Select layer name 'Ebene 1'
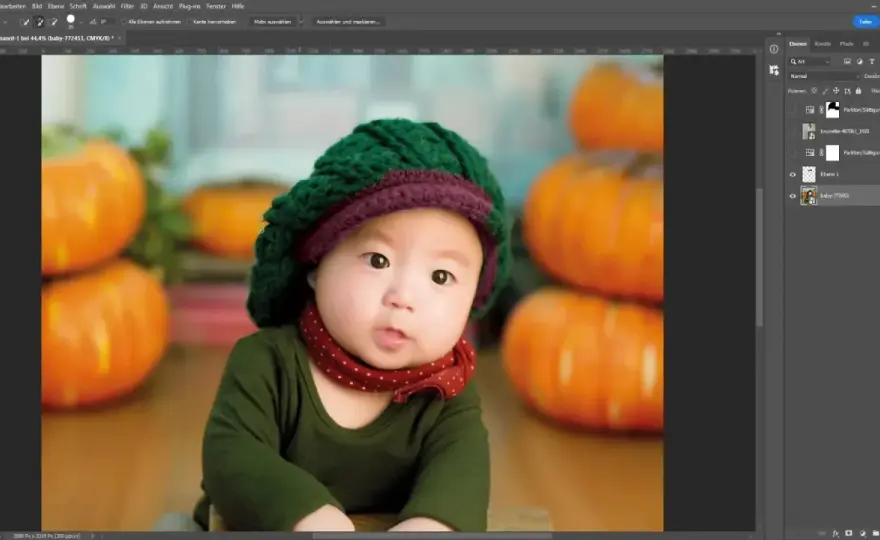 point(829,175)
